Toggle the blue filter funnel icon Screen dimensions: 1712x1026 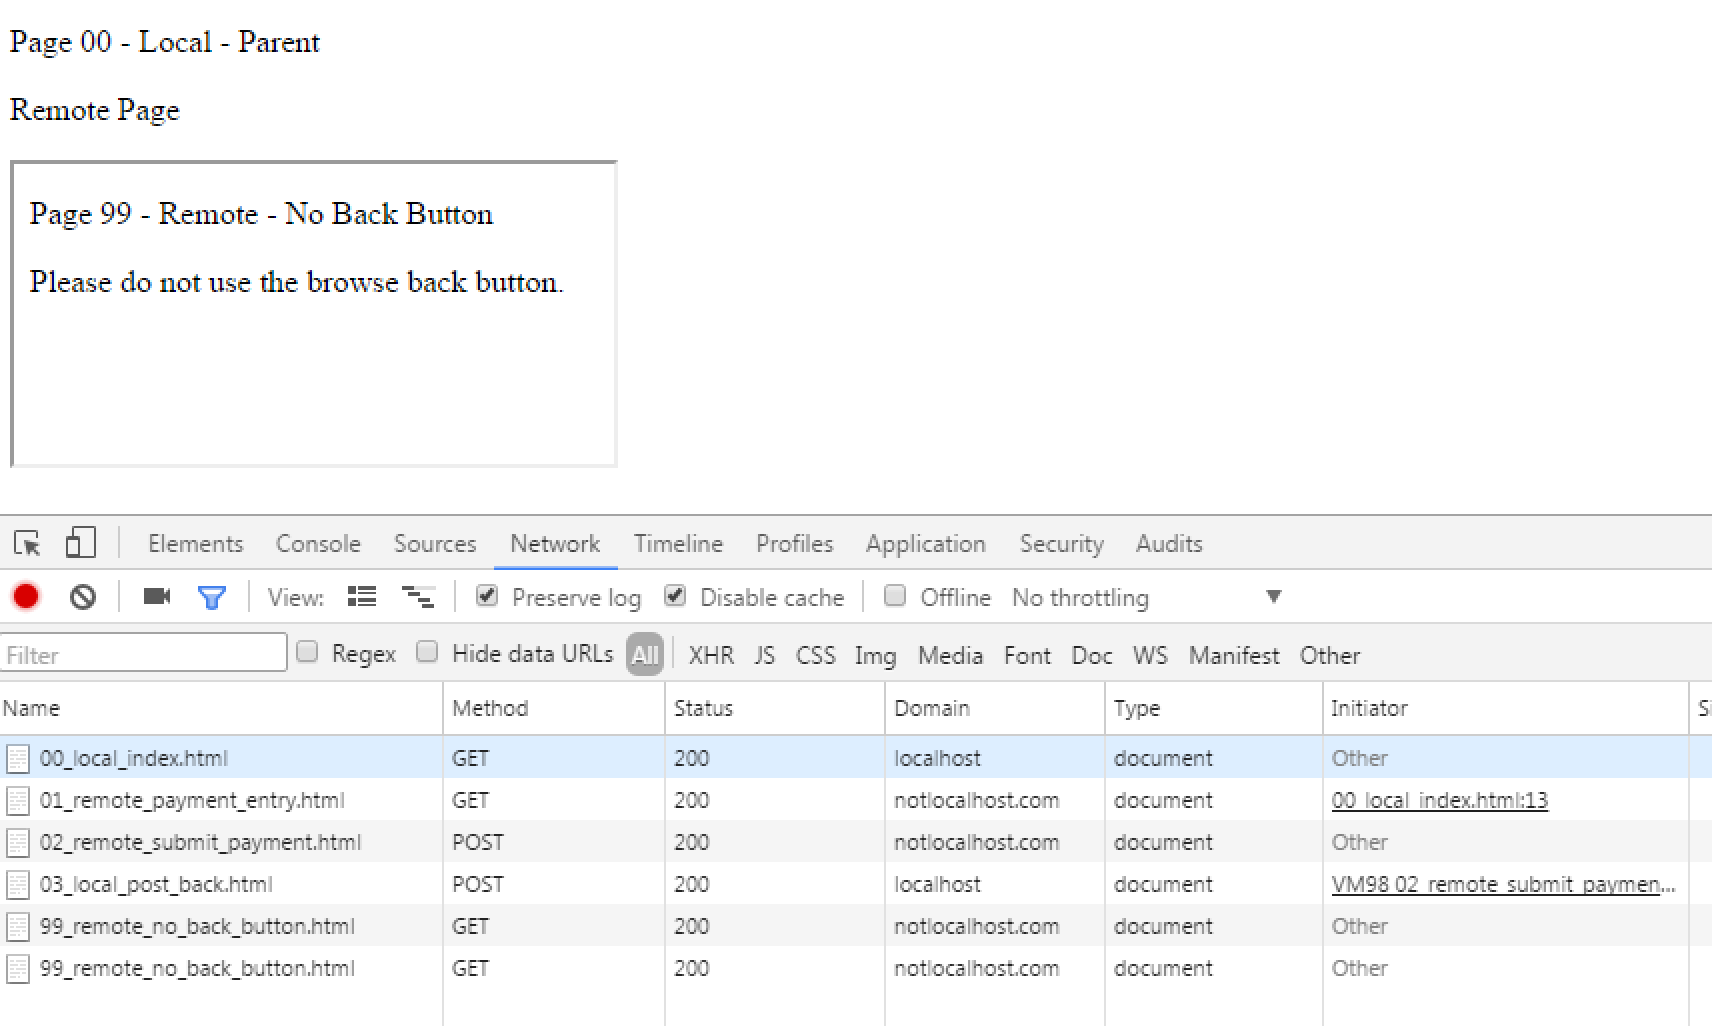[212, 598]
